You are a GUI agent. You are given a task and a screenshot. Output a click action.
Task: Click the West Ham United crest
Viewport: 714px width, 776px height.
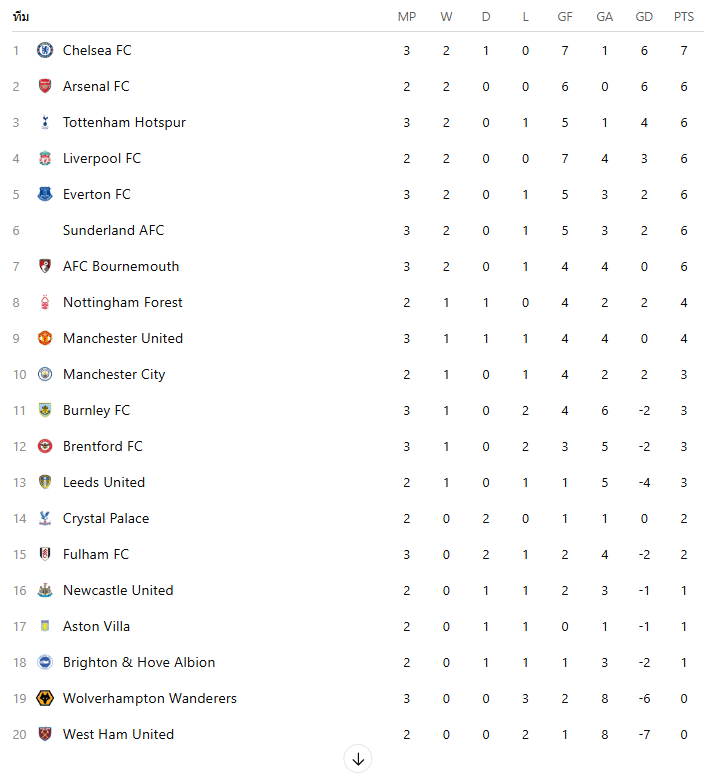45,734
